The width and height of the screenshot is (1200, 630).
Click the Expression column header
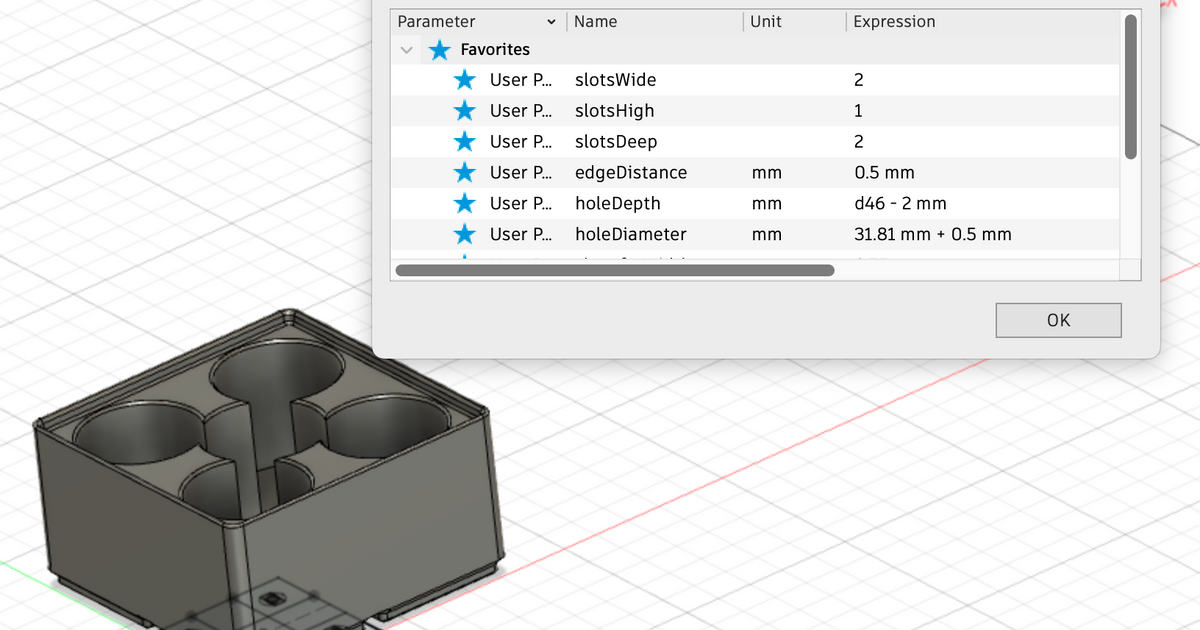point(894,21)
